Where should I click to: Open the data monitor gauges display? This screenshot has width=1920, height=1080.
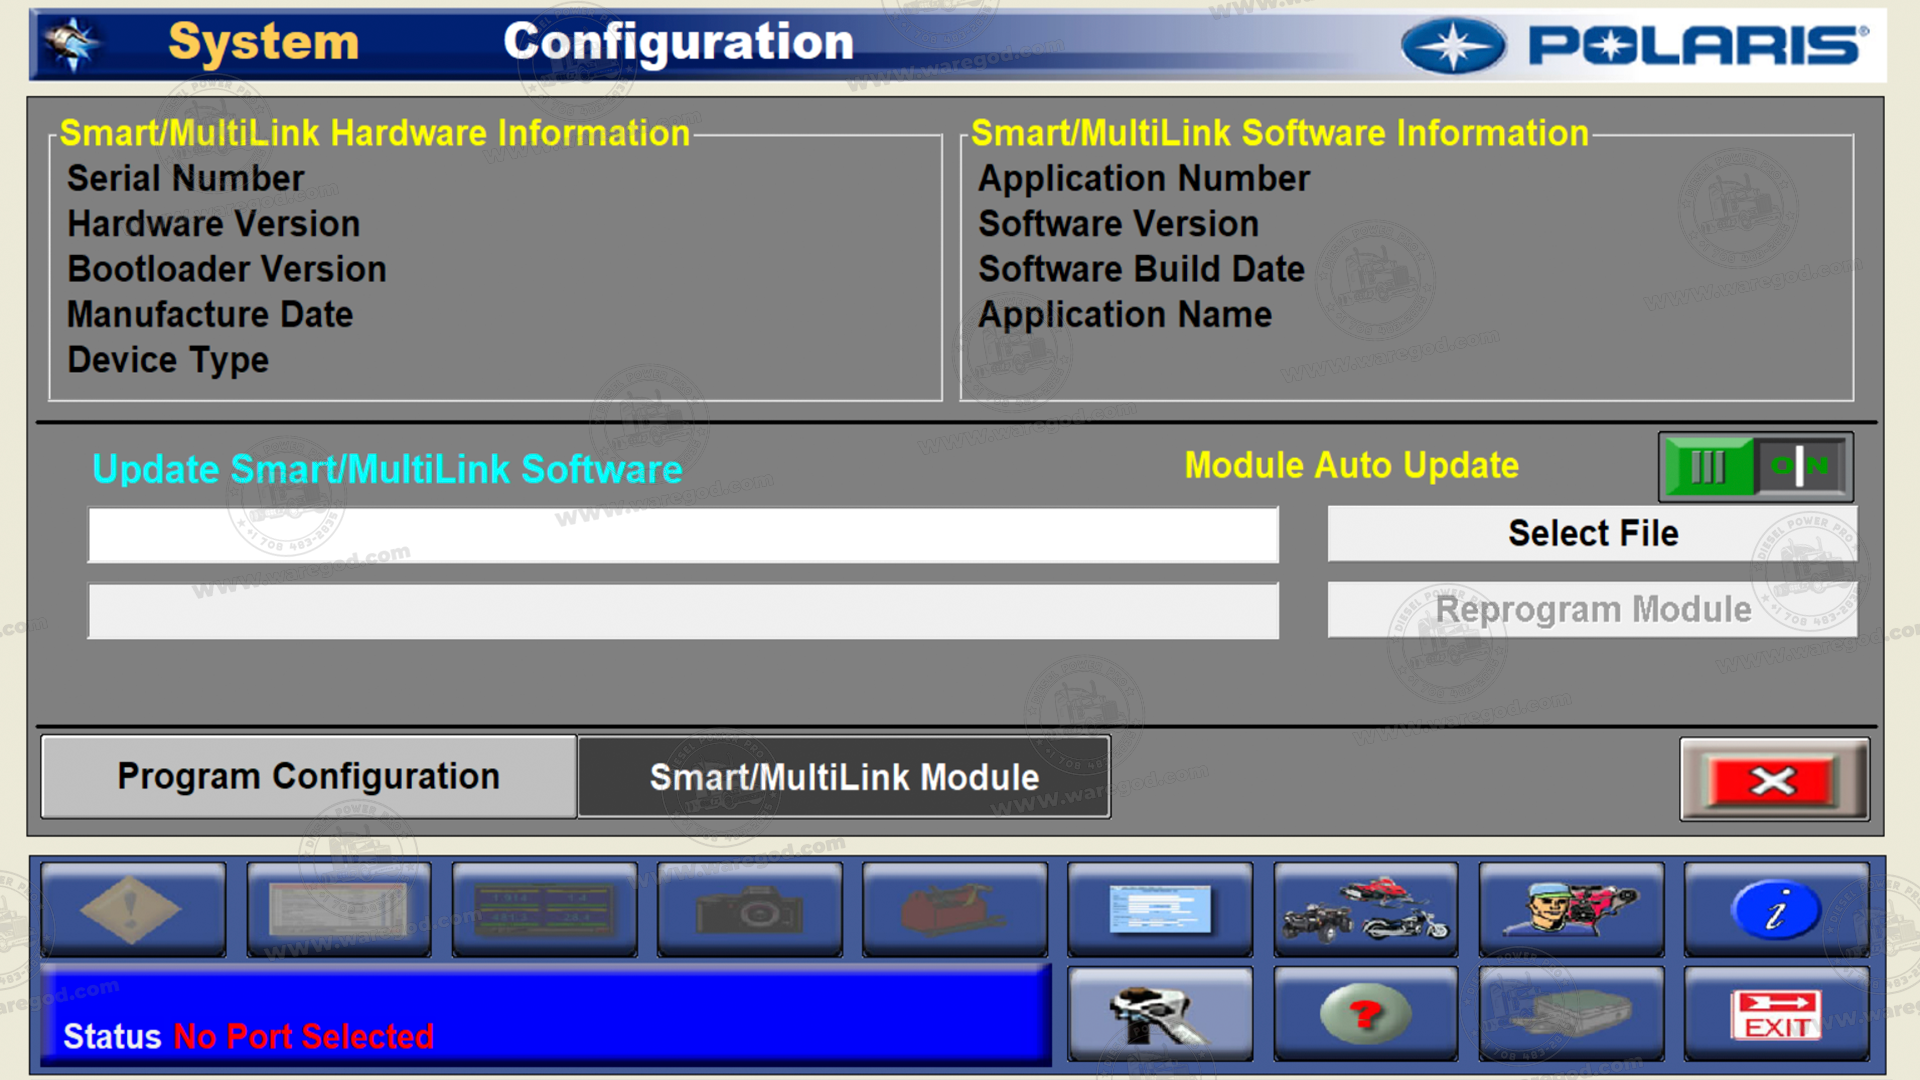(545, 910)
